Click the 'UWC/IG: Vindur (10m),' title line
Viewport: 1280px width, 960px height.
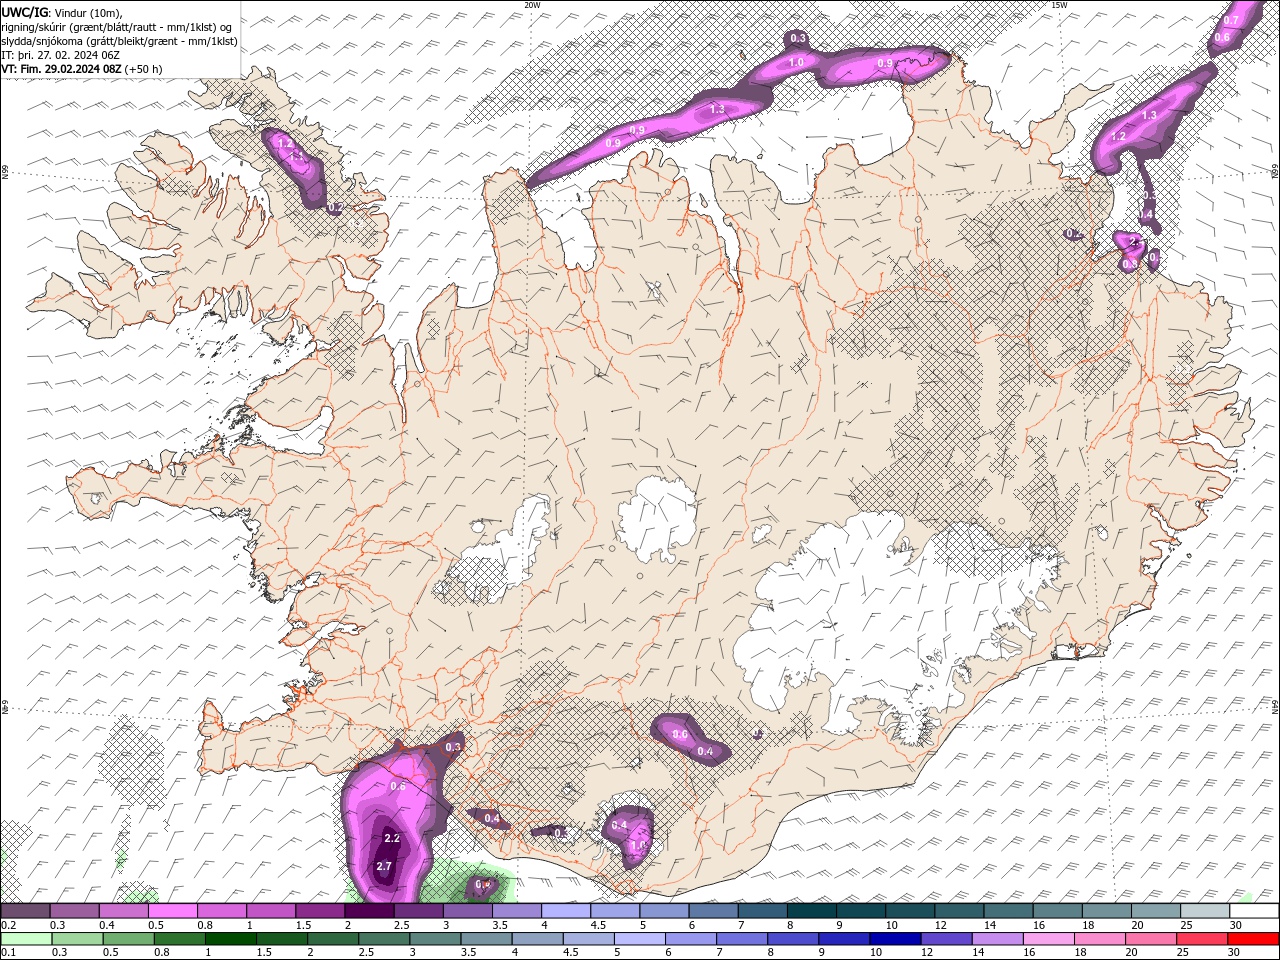click(62, 13)
